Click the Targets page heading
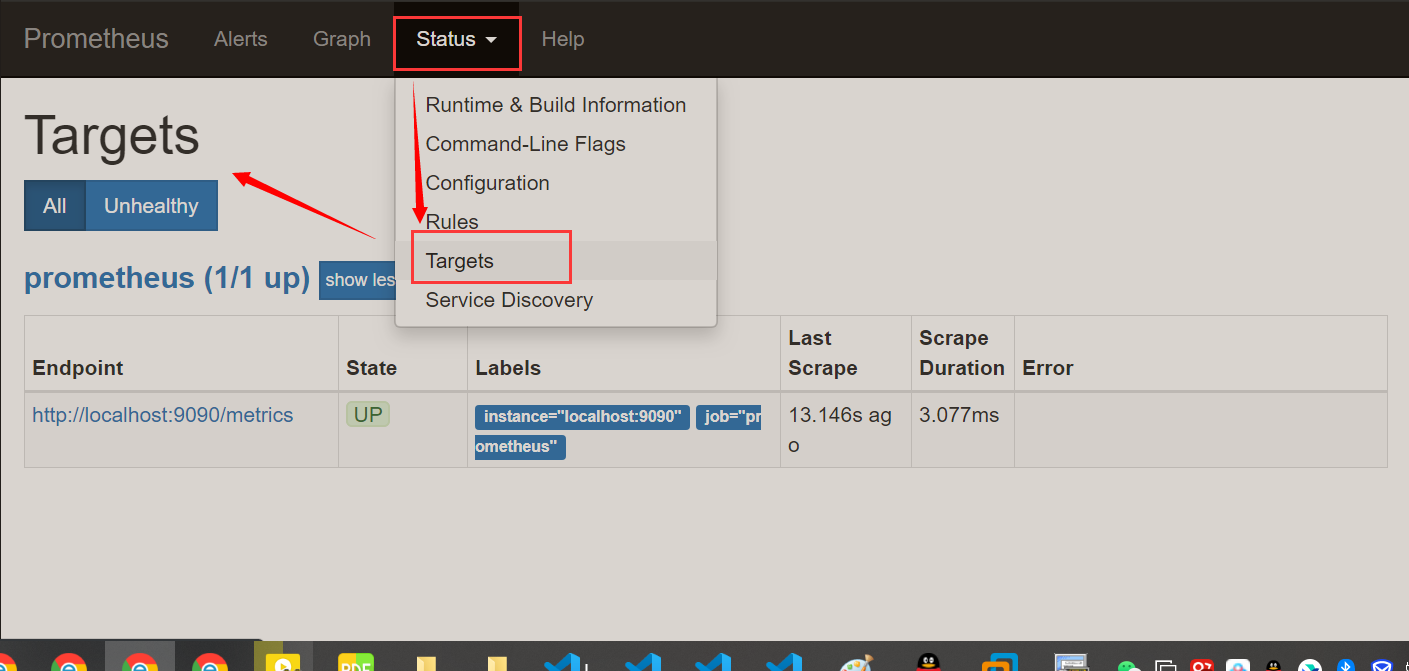The height and width of the screenshot is (671, 1409). click(112, 135)
